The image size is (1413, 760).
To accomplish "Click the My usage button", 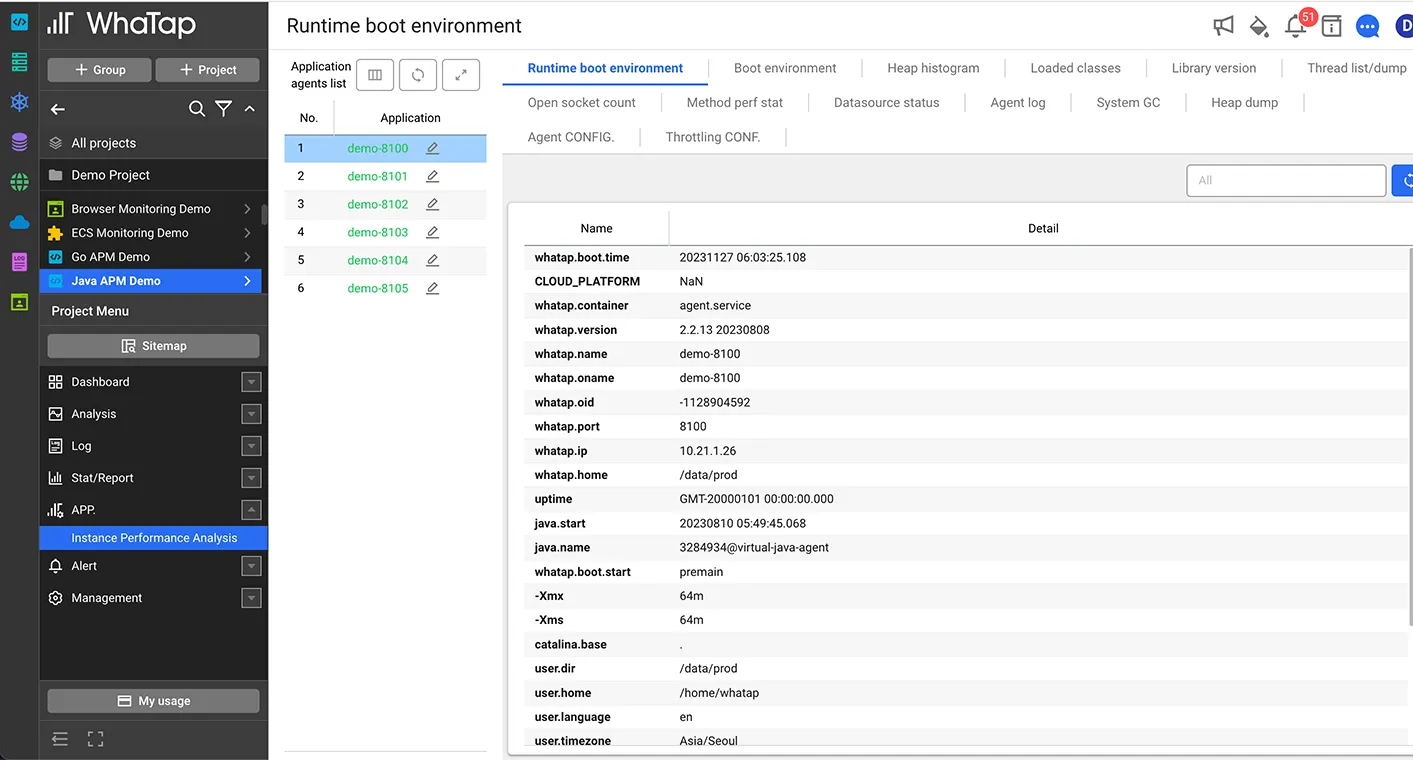I will [153, 701].
